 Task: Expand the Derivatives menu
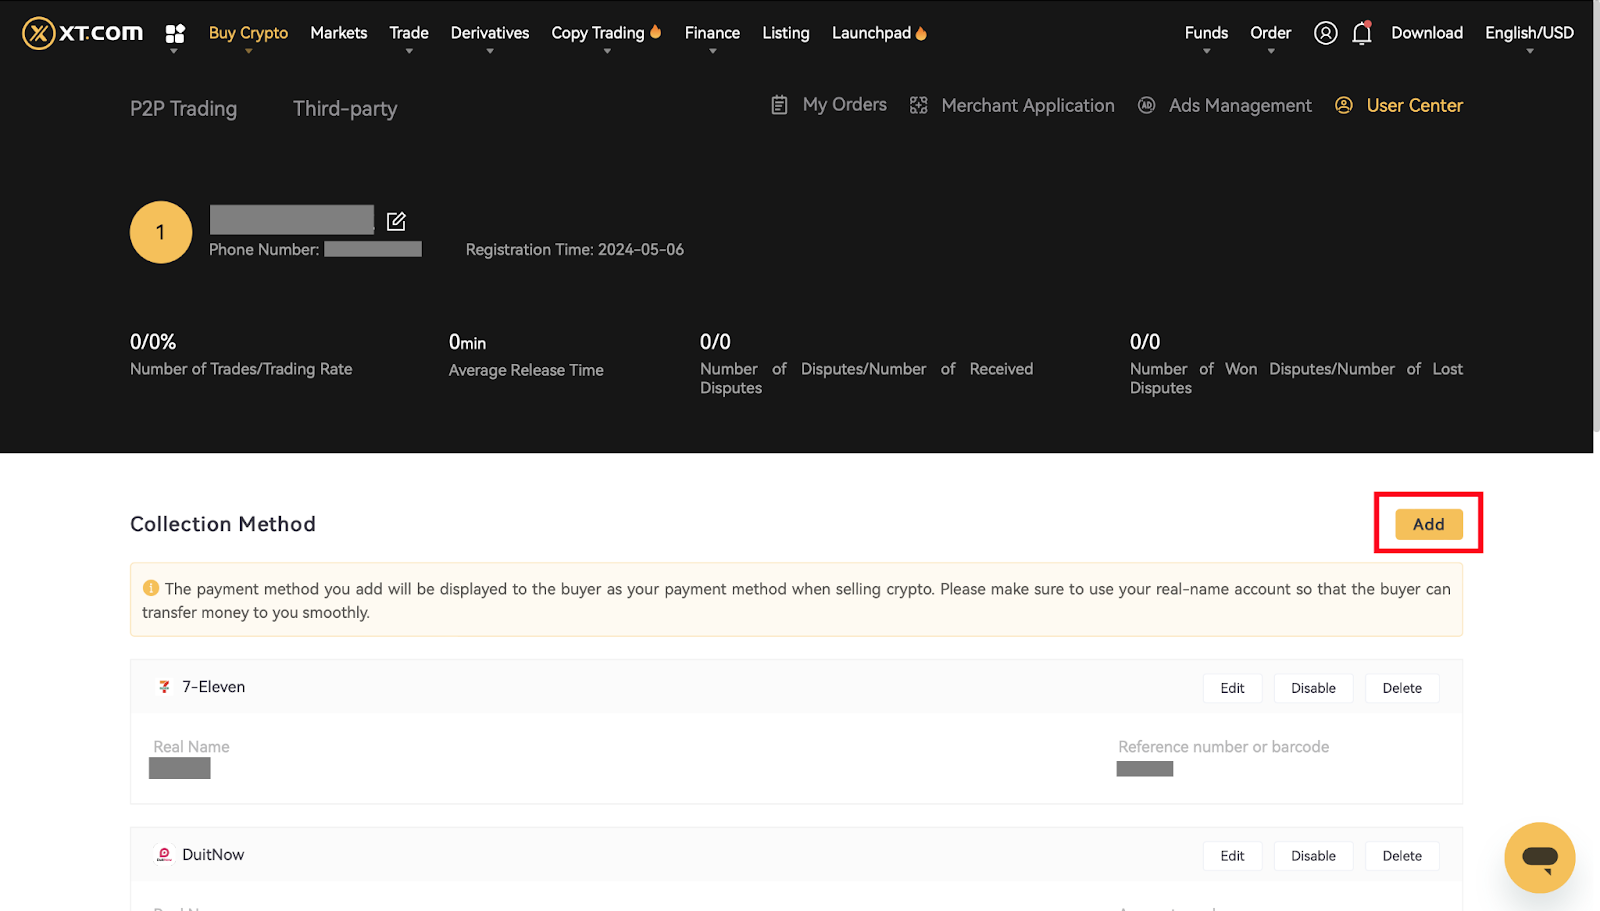click(x=489, y=33)
